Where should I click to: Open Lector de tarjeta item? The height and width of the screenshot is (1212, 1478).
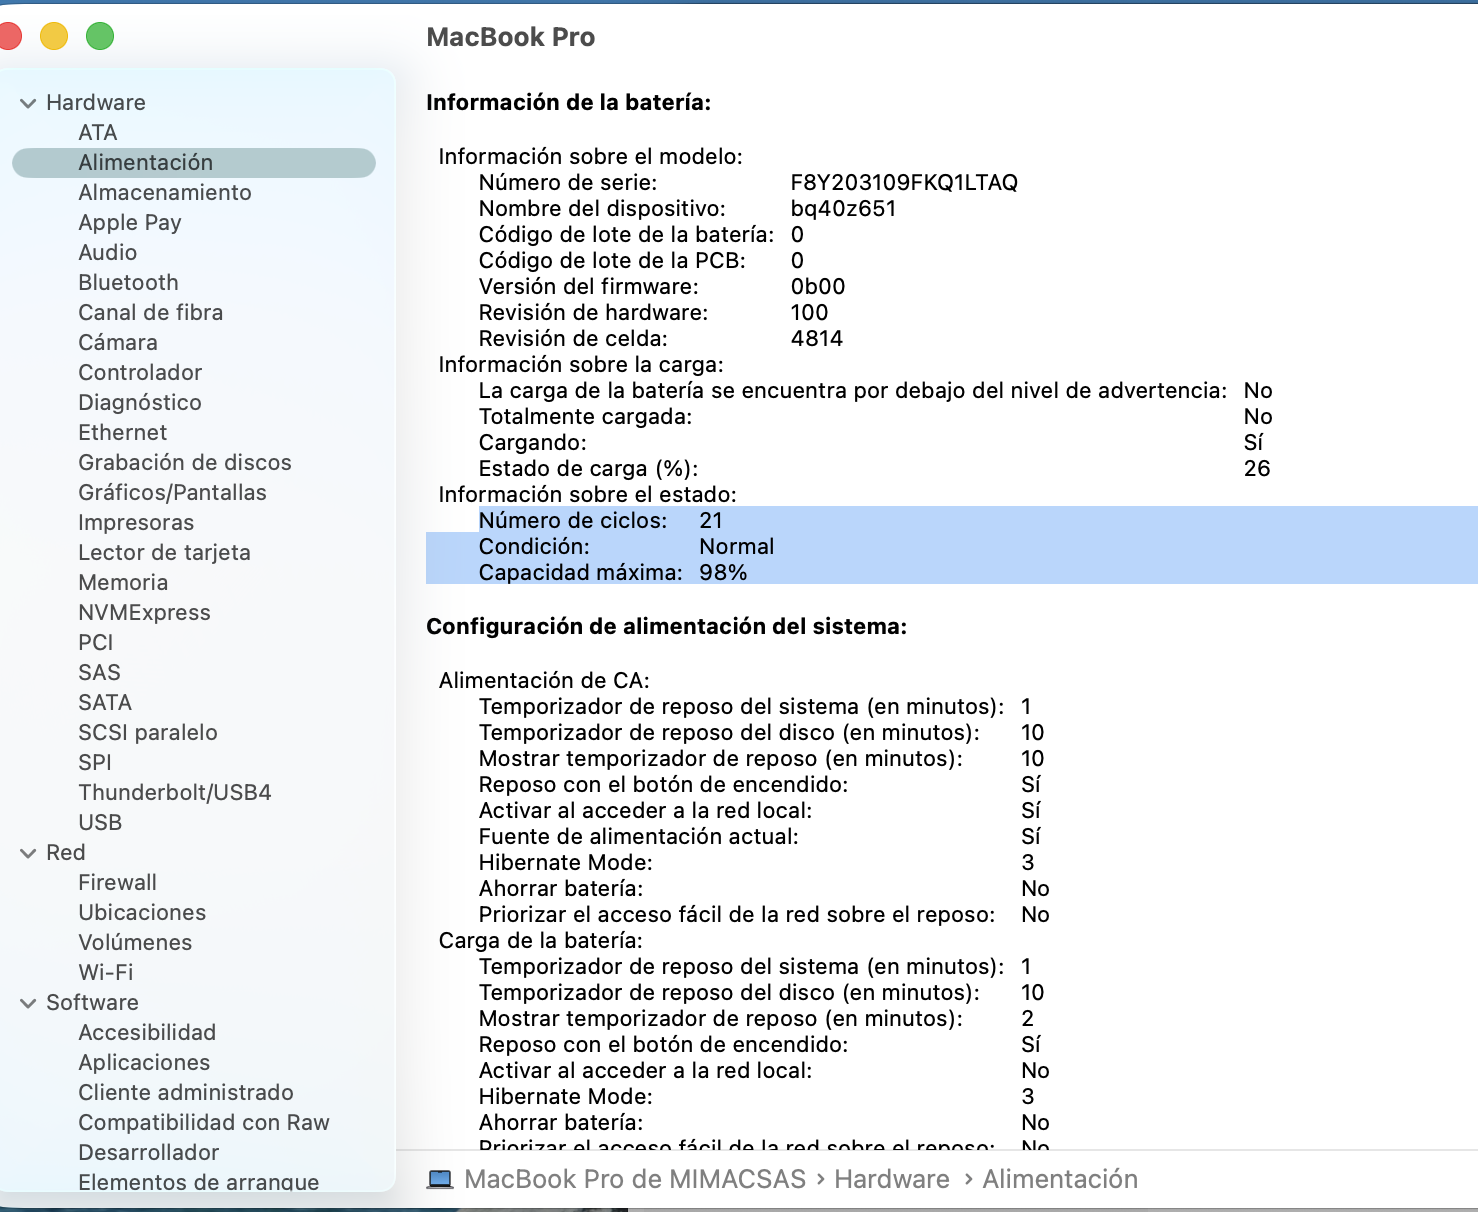tap(164, 553)
